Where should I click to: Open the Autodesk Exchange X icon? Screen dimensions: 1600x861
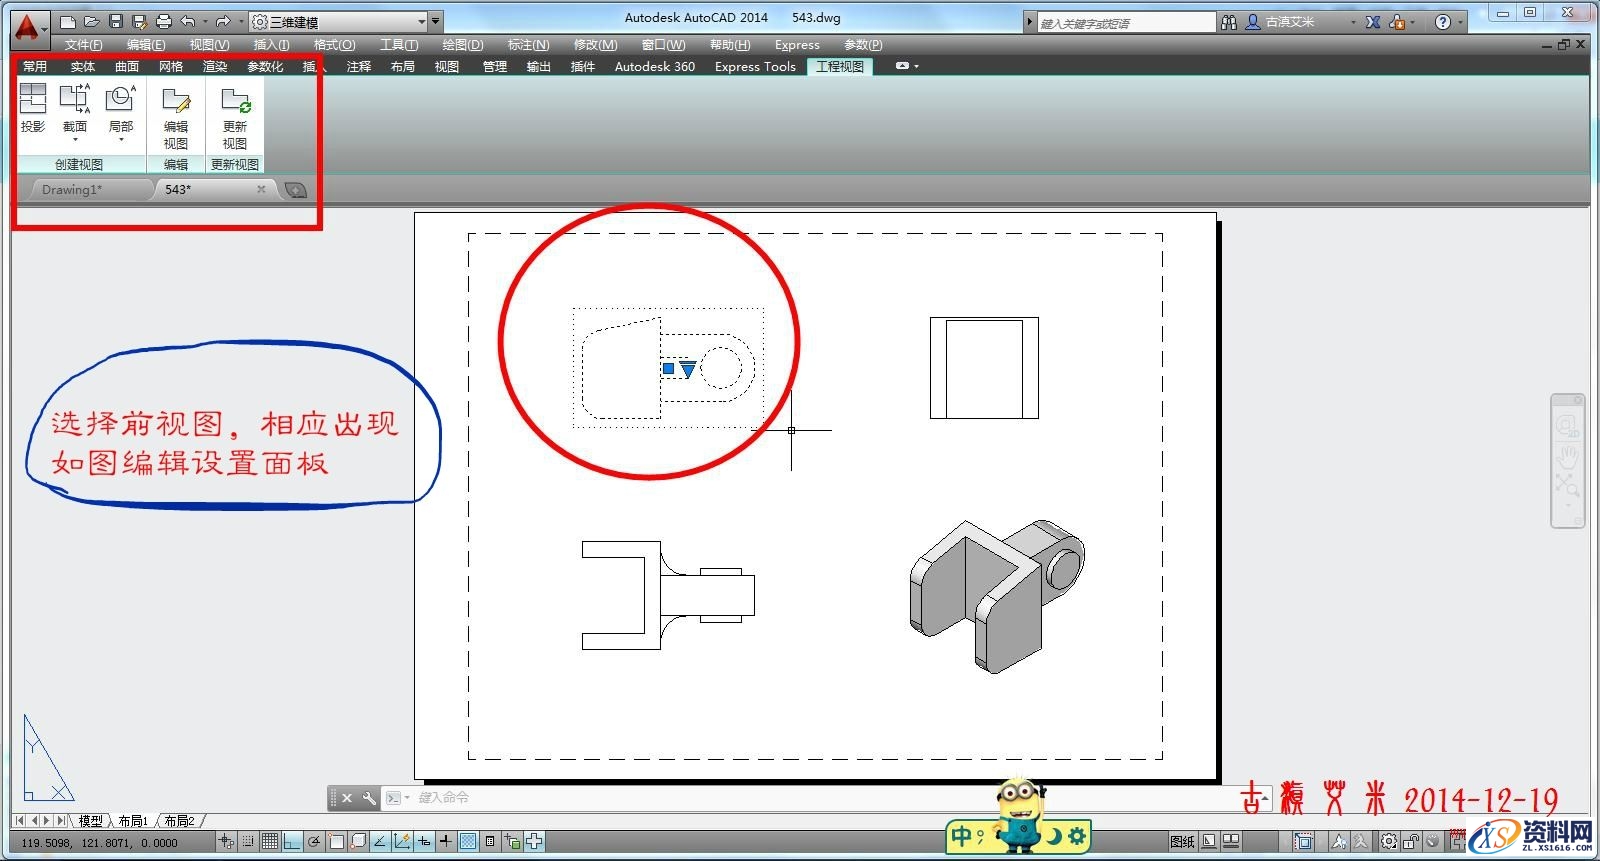pyautogui.click(x=1373, y=22)
